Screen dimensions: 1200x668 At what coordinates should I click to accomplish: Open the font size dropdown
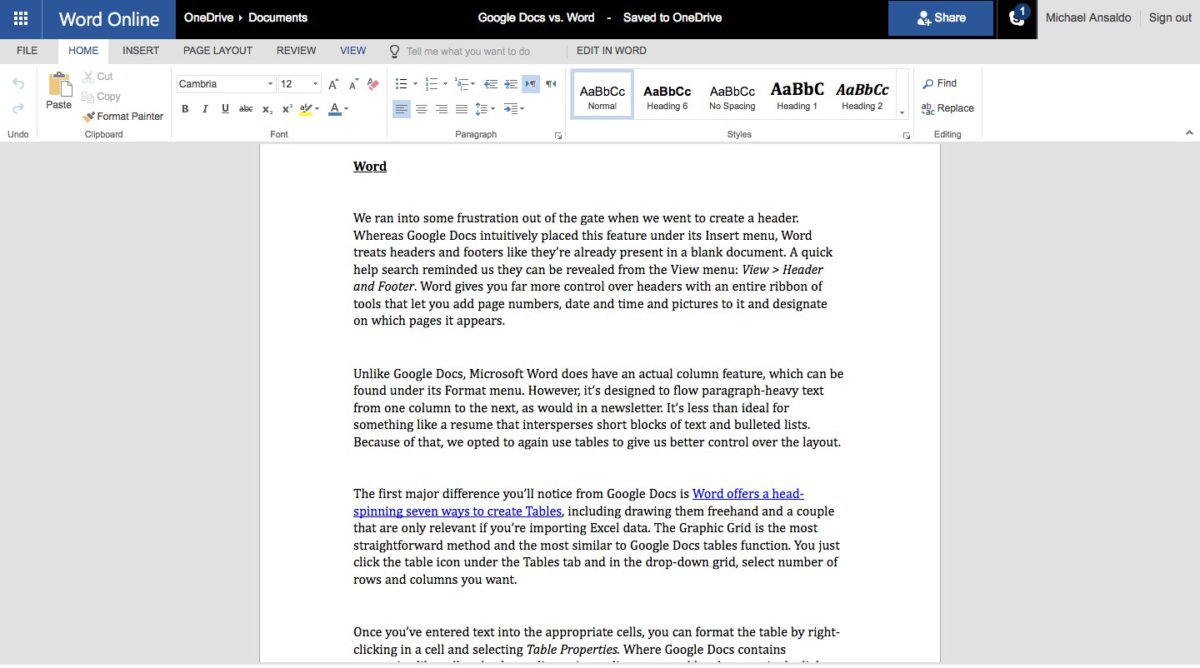click(x=300, y=84)
